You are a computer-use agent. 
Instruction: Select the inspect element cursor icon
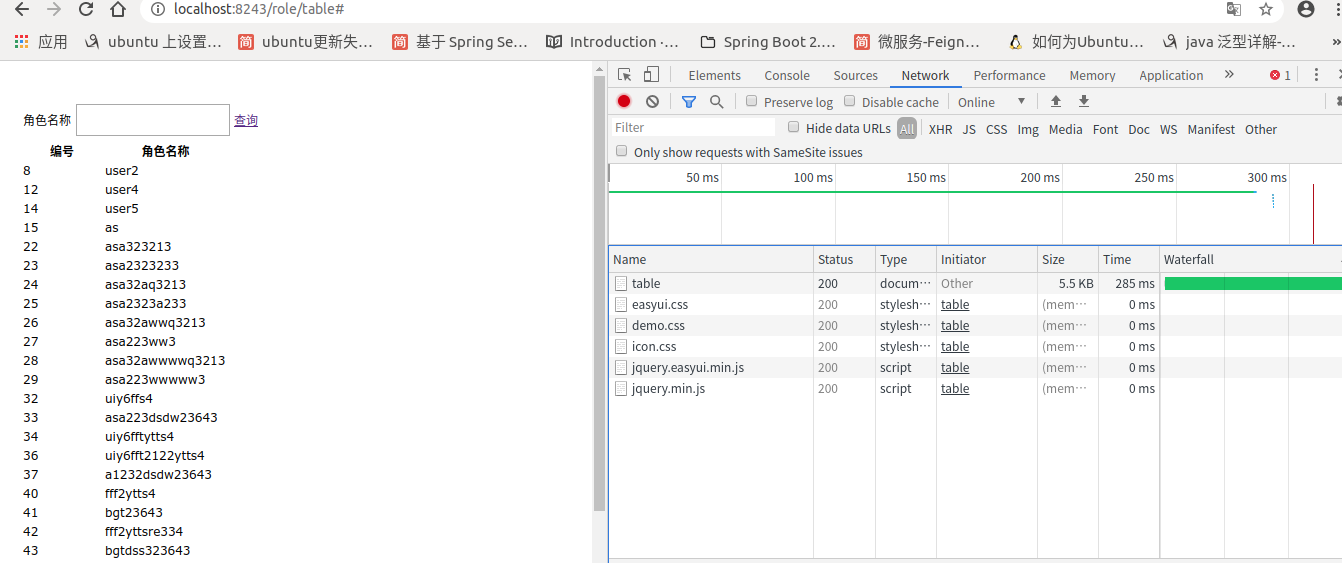tap(625, 75)
